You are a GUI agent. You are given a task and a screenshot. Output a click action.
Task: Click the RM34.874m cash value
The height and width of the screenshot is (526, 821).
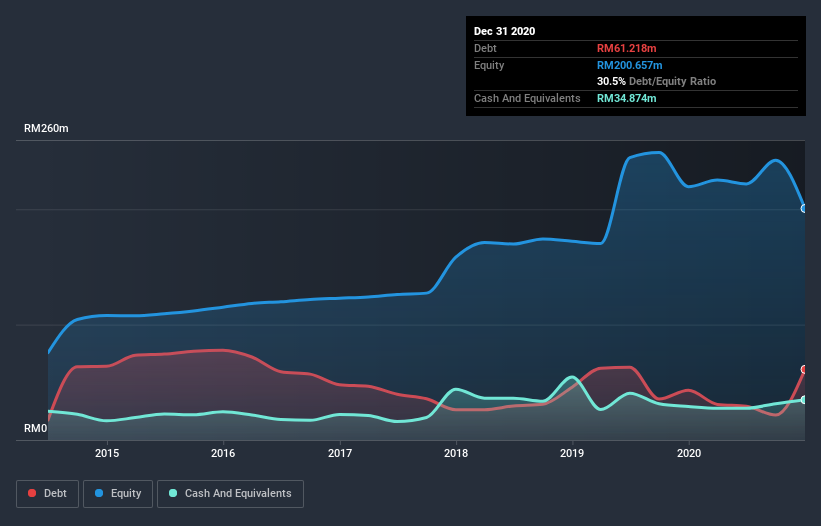tap(626, 98)
